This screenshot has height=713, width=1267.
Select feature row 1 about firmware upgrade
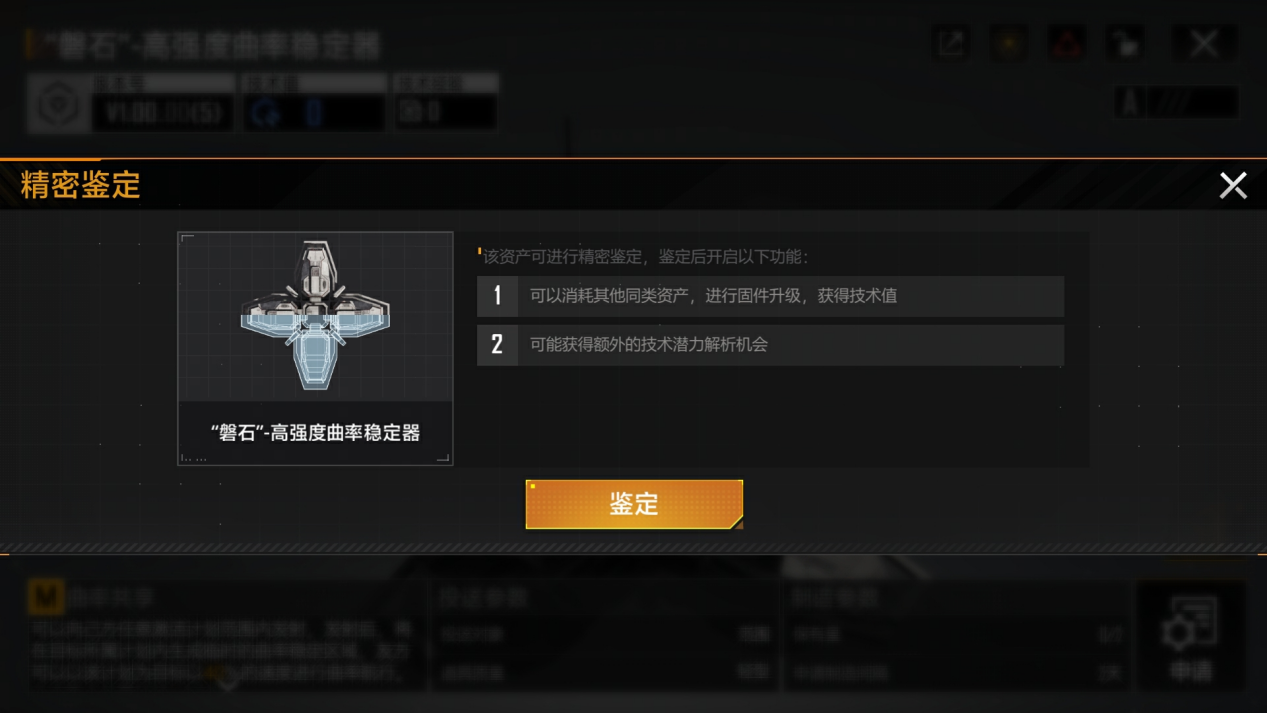point(770,296)
